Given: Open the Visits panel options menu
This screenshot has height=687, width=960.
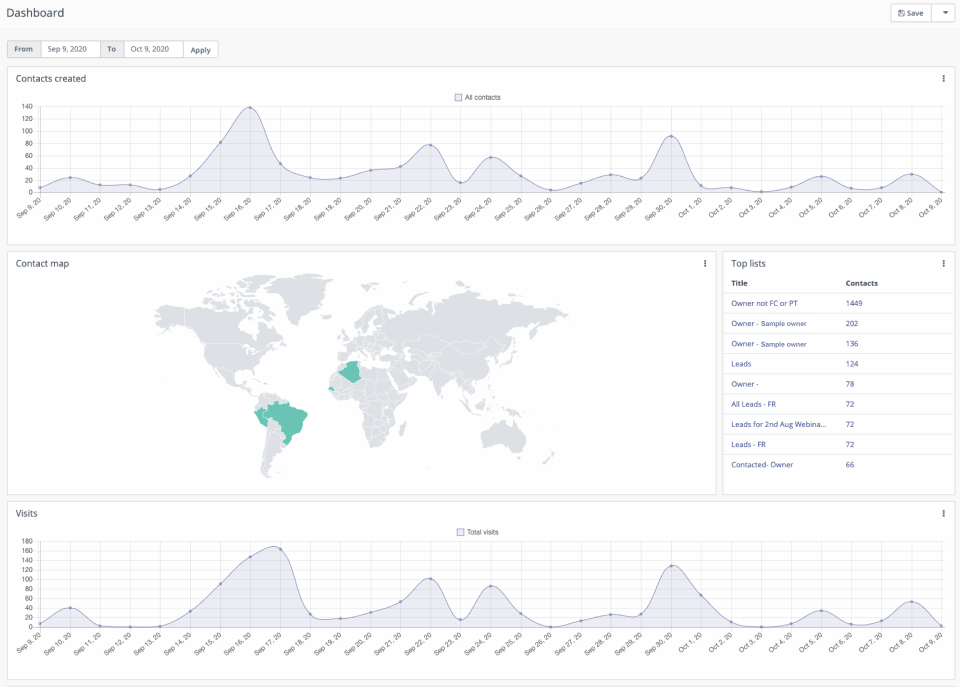Looking at the screenshot, I should click(x=943, y=513).
